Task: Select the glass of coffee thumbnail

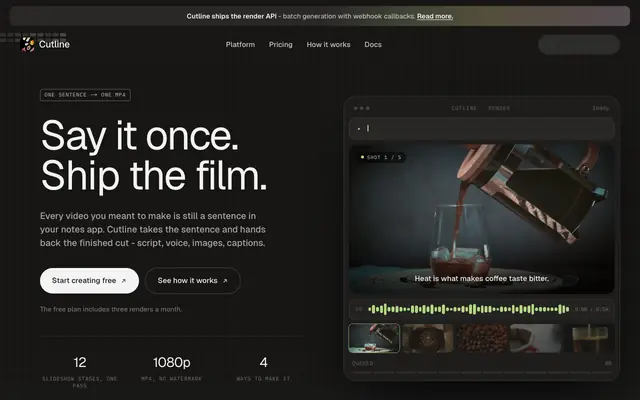Action: (x=589, y=338)
